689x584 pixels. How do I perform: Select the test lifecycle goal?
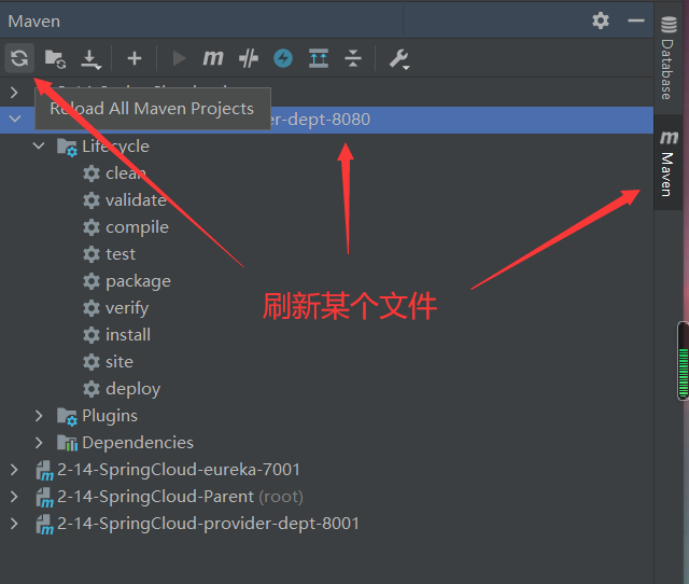point(120,254)
